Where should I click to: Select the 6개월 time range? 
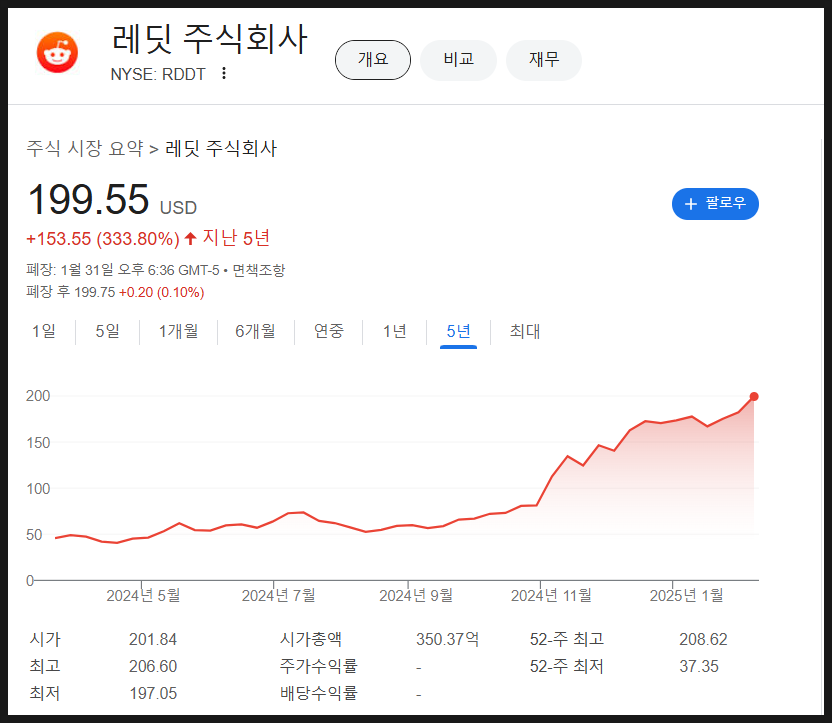[255, 332]
